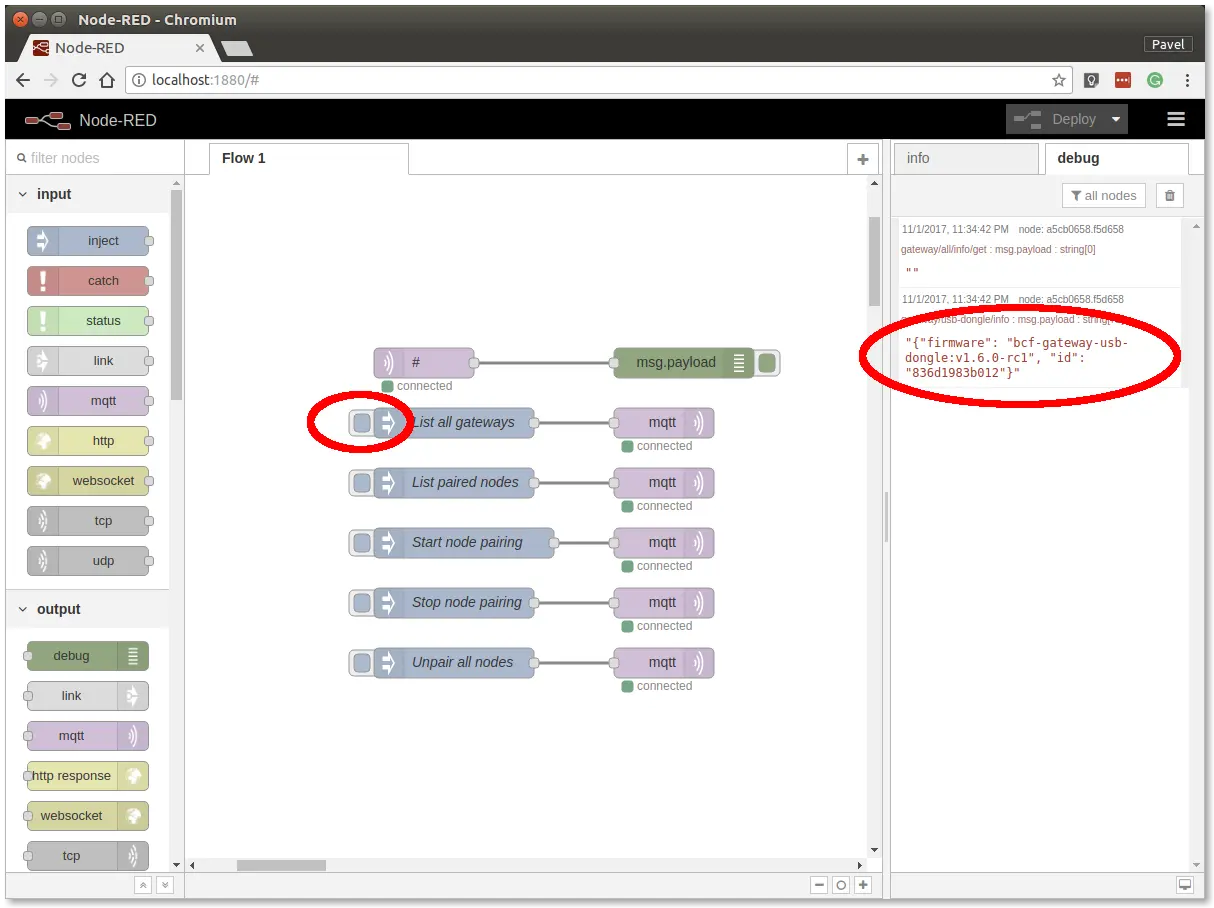Select mqtt node connected to Unpair all nodes
The width and height of the screenshot is (1214, 908).
664,663
